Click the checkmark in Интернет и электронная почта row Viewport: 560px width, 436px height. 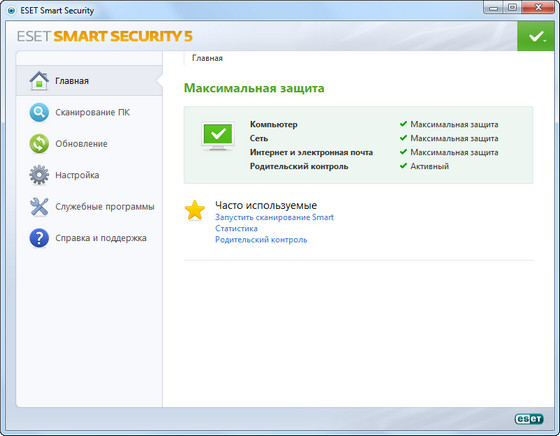coord(403,152)
